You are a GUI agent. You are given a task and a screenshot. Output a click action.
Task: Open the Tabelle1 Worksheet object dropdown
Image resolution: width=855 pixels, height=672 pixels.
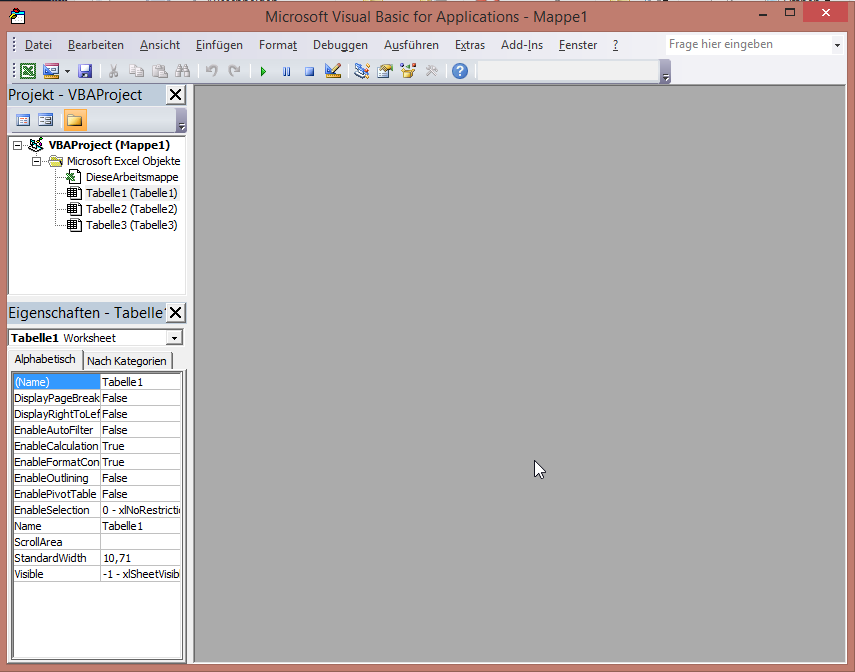click(174, 338)
